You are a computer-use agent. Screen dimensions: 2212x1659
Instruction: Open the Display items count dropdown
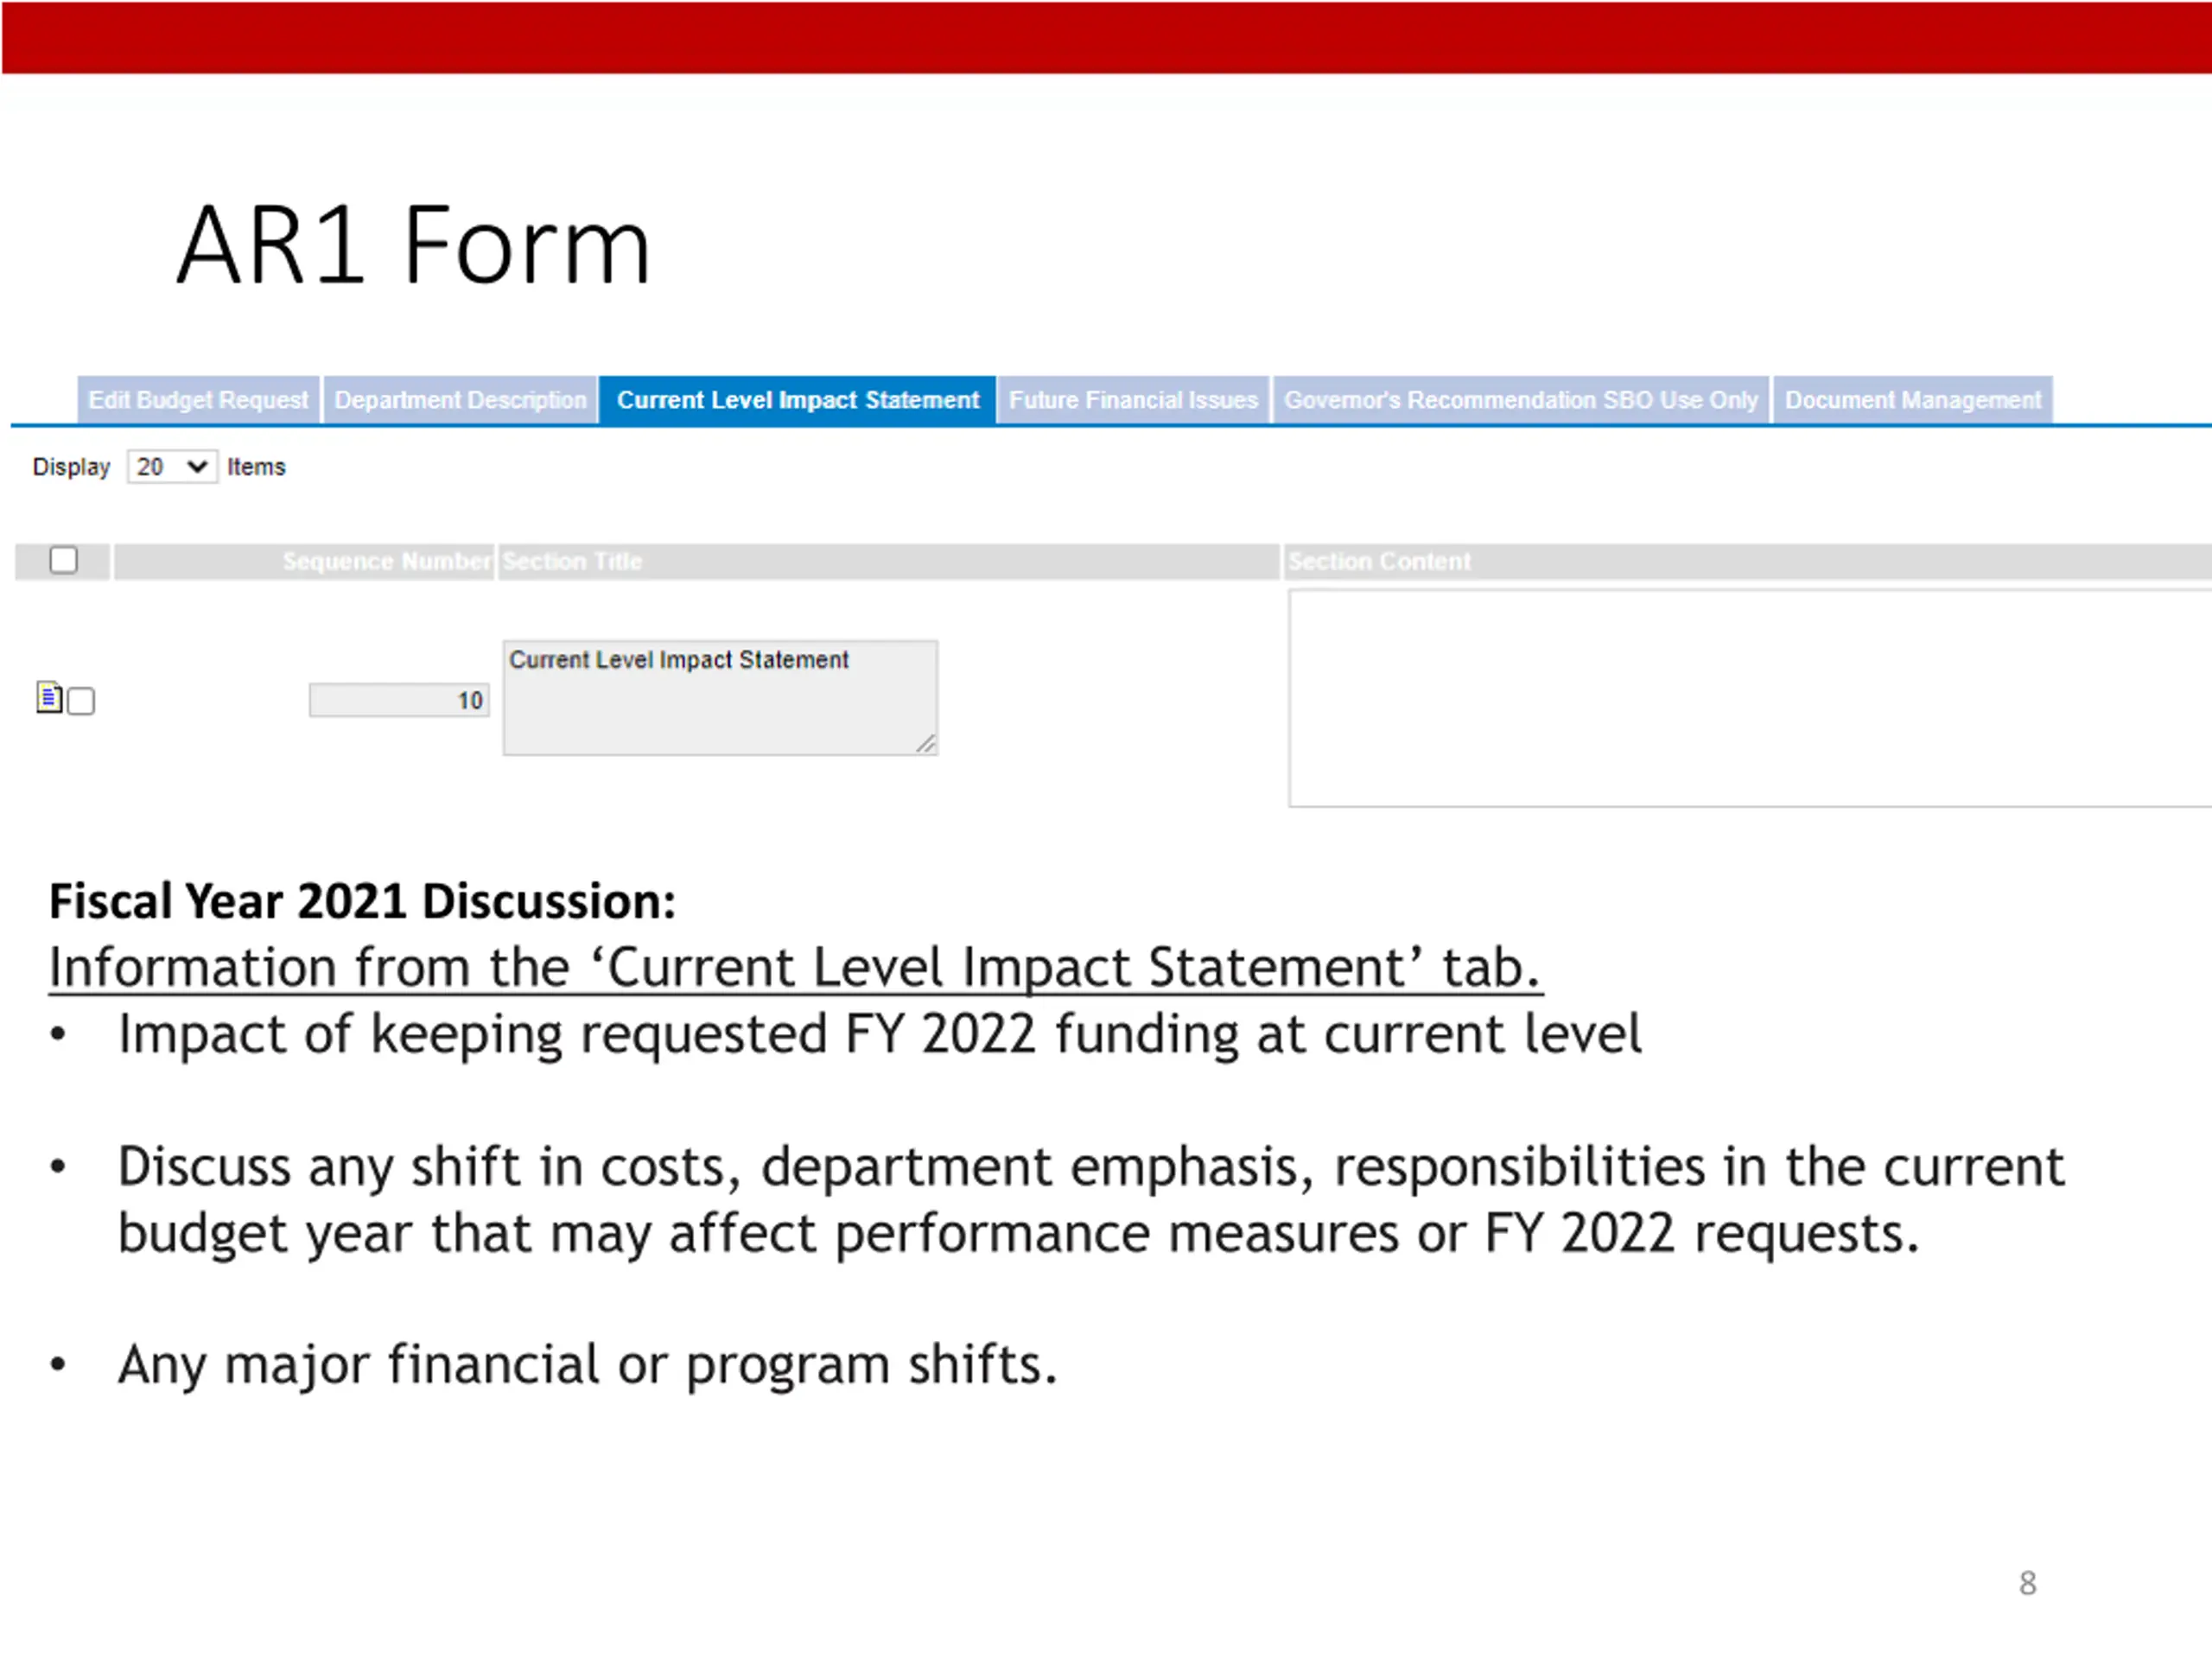(x=172, y=467)
